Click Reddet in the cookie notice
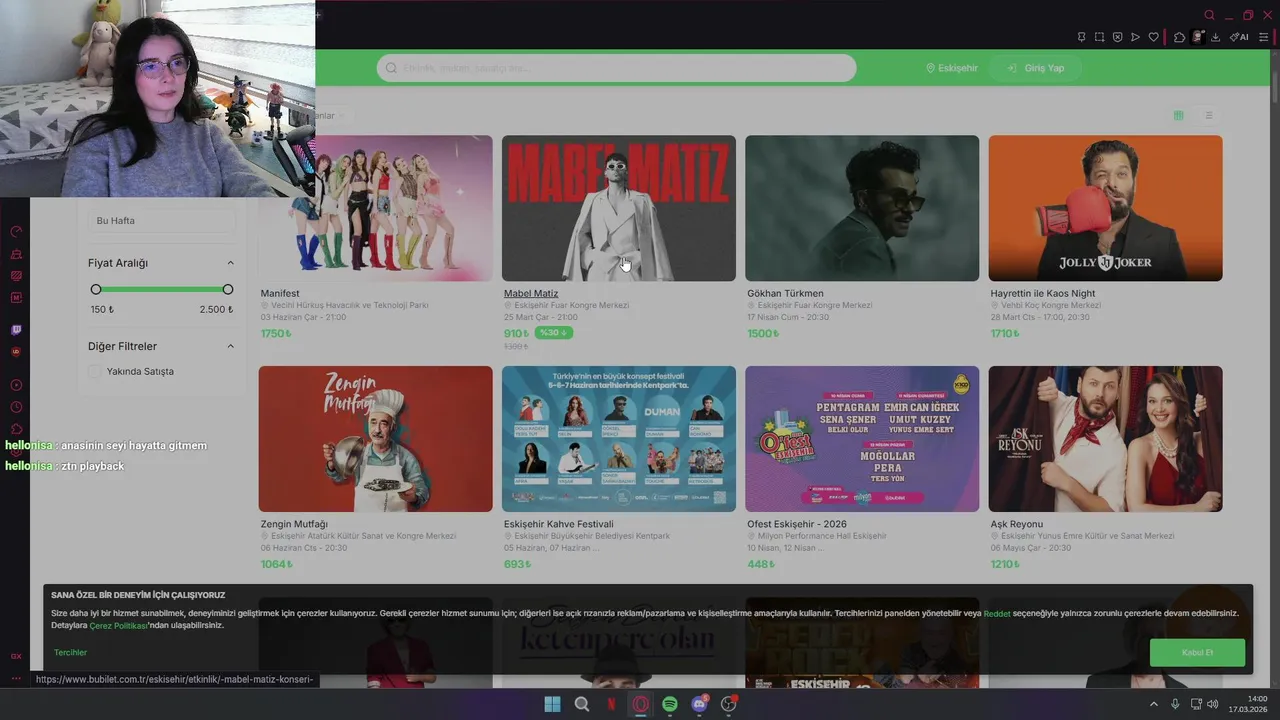 click(x=997, y=614)
